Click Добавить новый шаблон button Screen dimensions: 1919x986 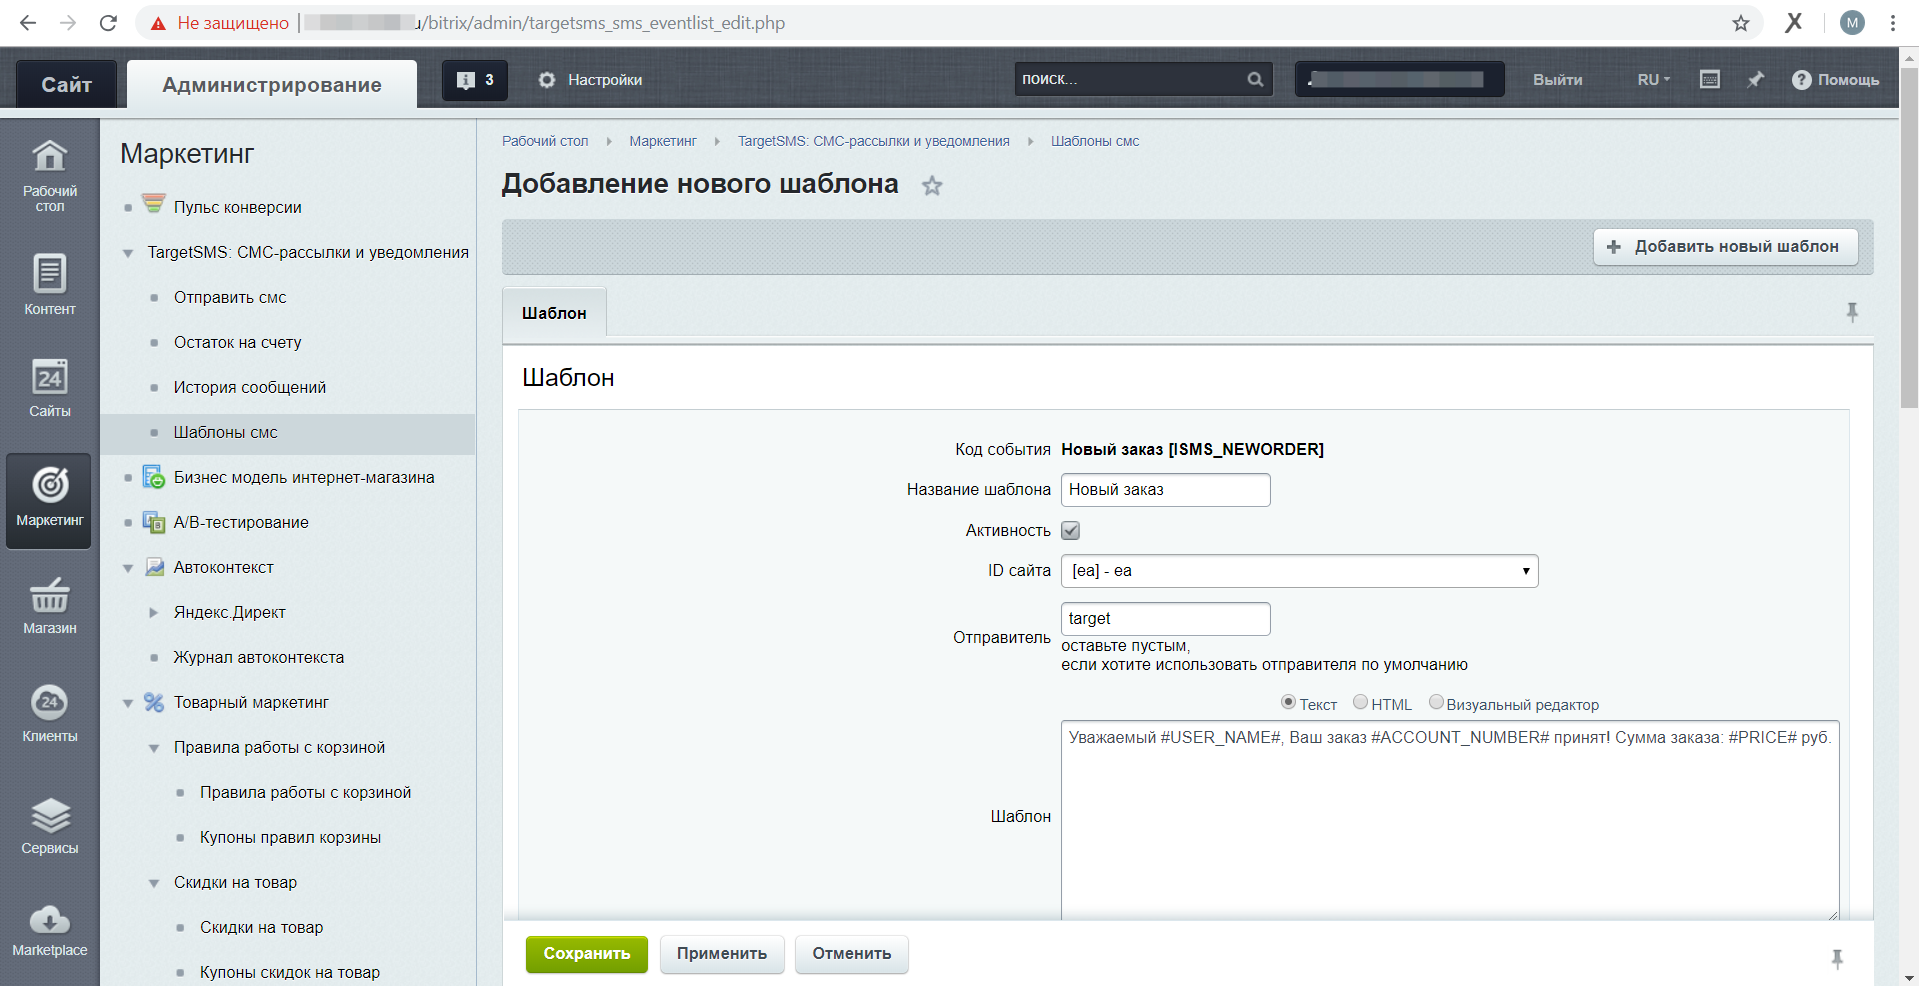(x=1725, y=247)
